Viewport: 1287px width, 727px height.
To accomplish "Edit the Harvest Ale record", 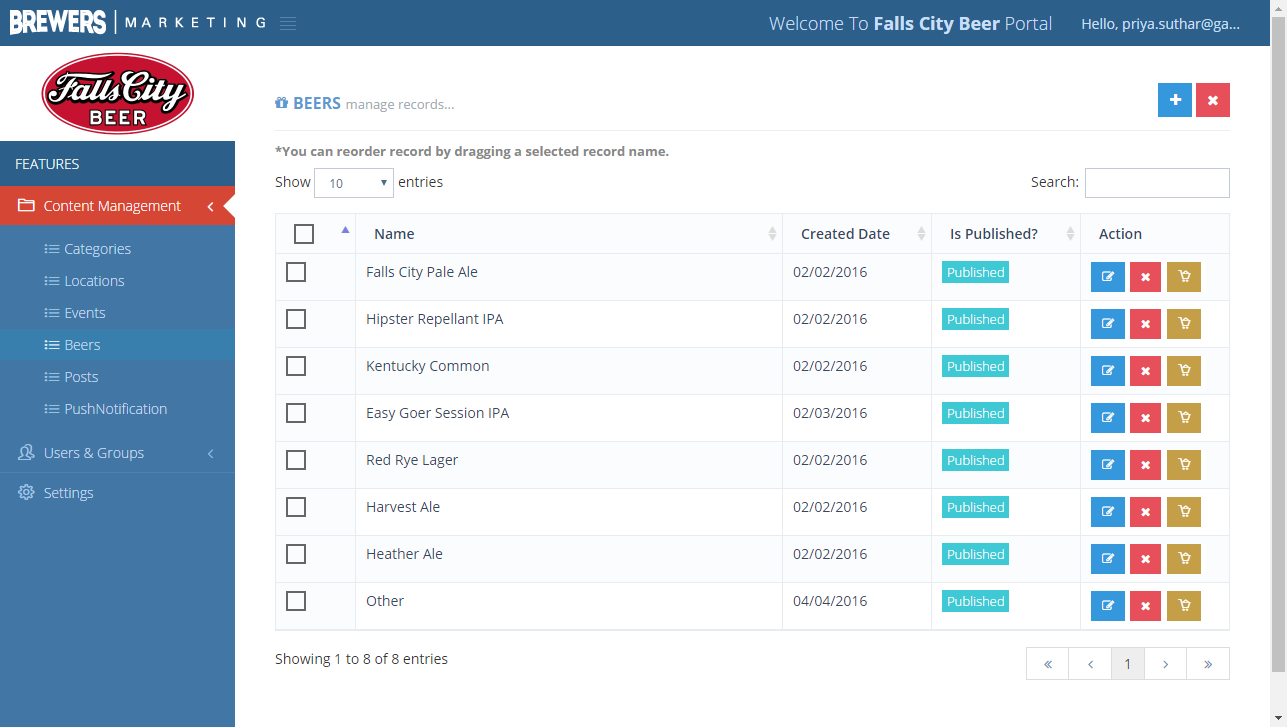I will tap(1108, 512).
